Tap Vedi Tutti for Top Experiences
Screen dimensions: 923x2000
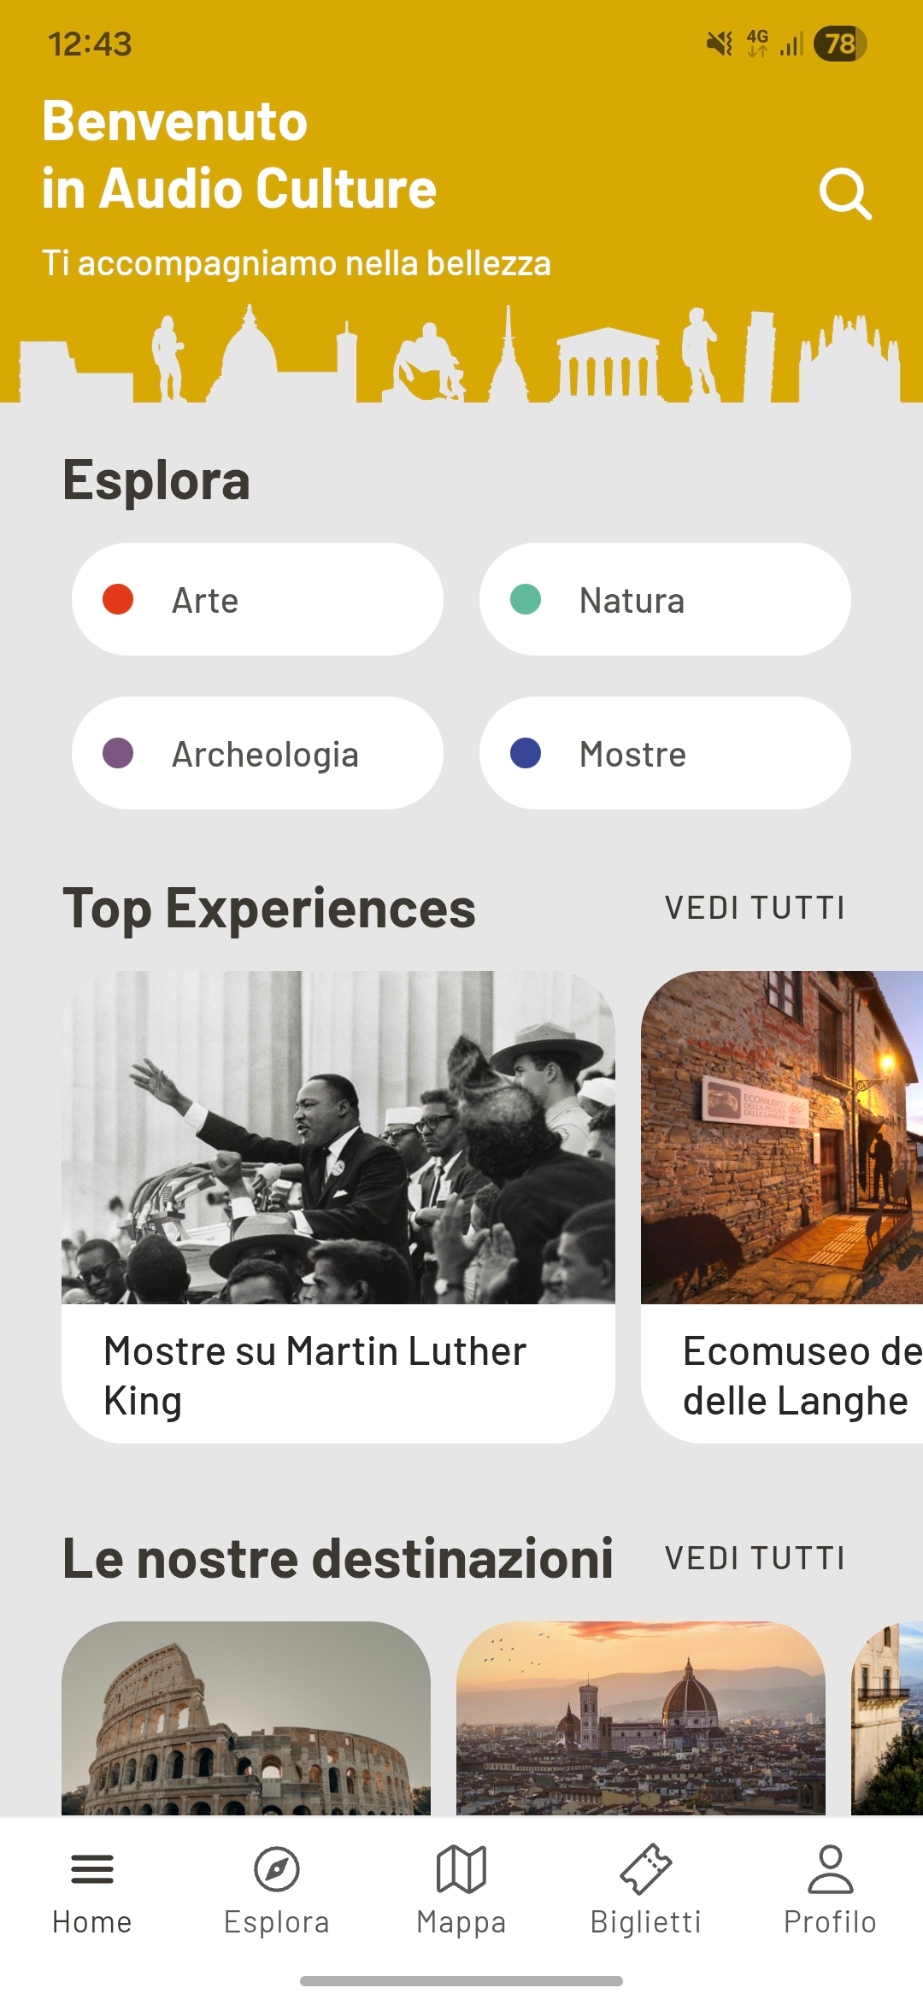coord(755,908)
